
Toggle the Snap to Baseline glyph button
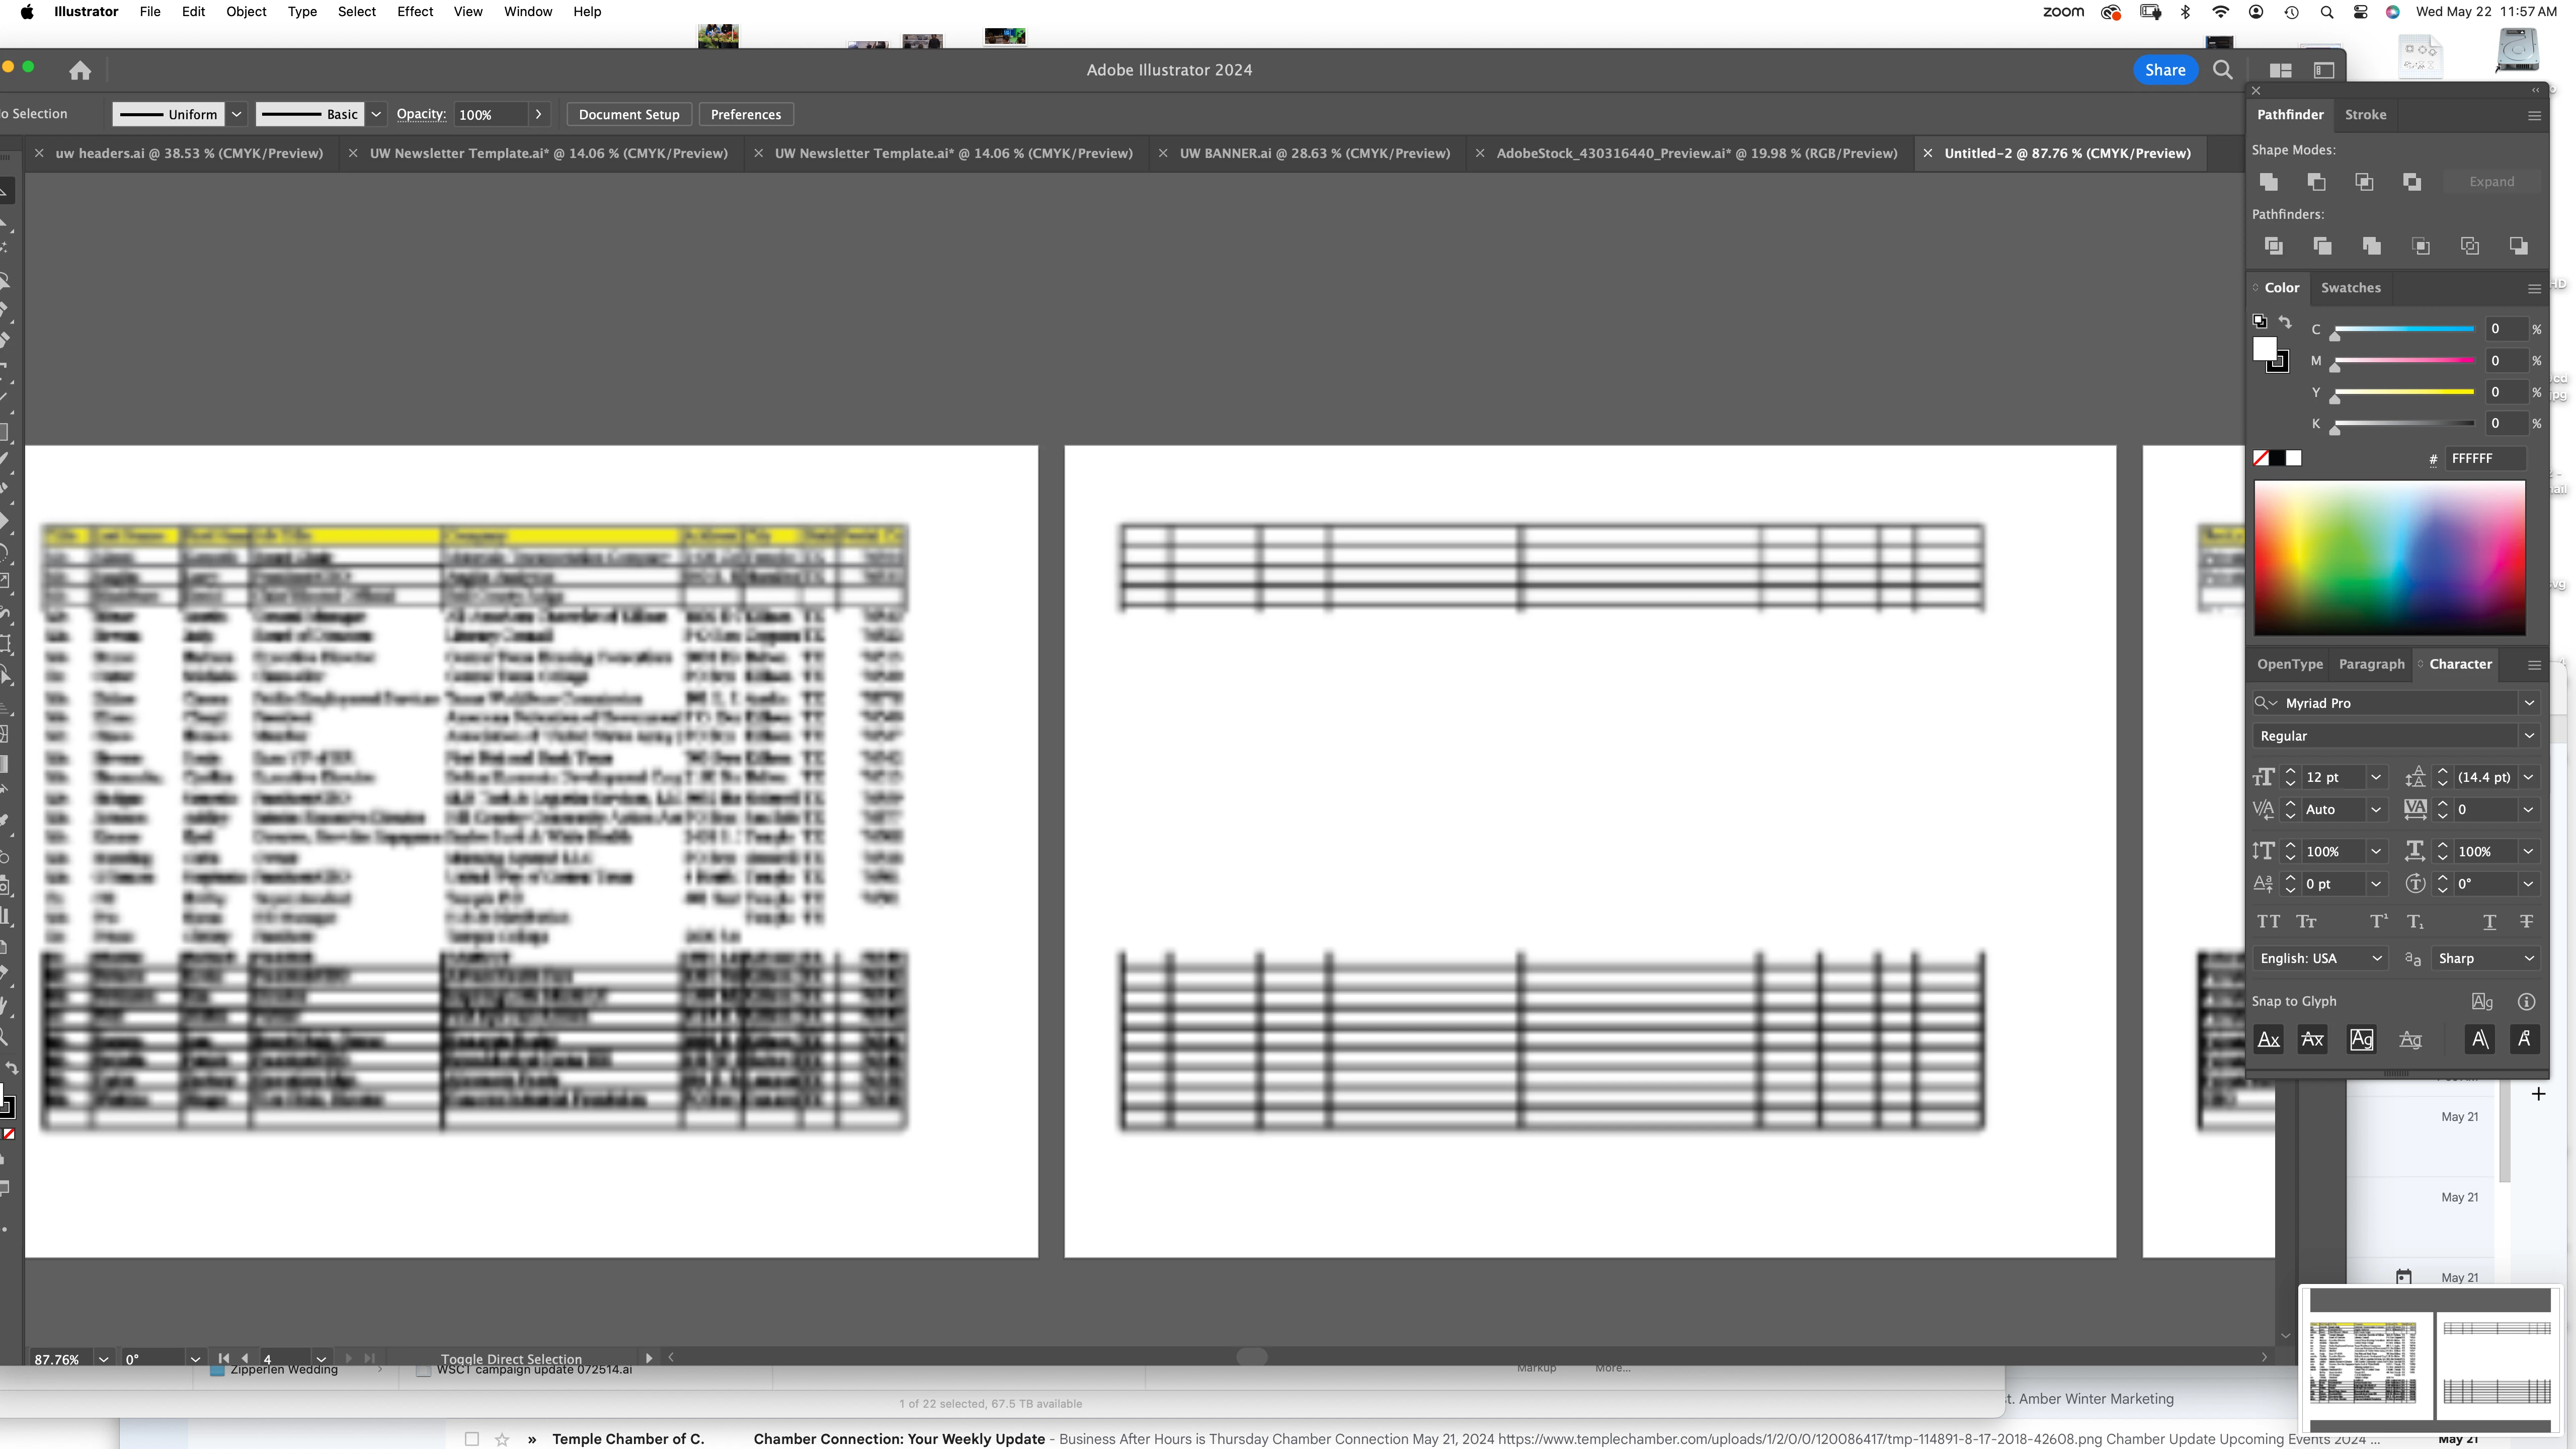2268,1039
